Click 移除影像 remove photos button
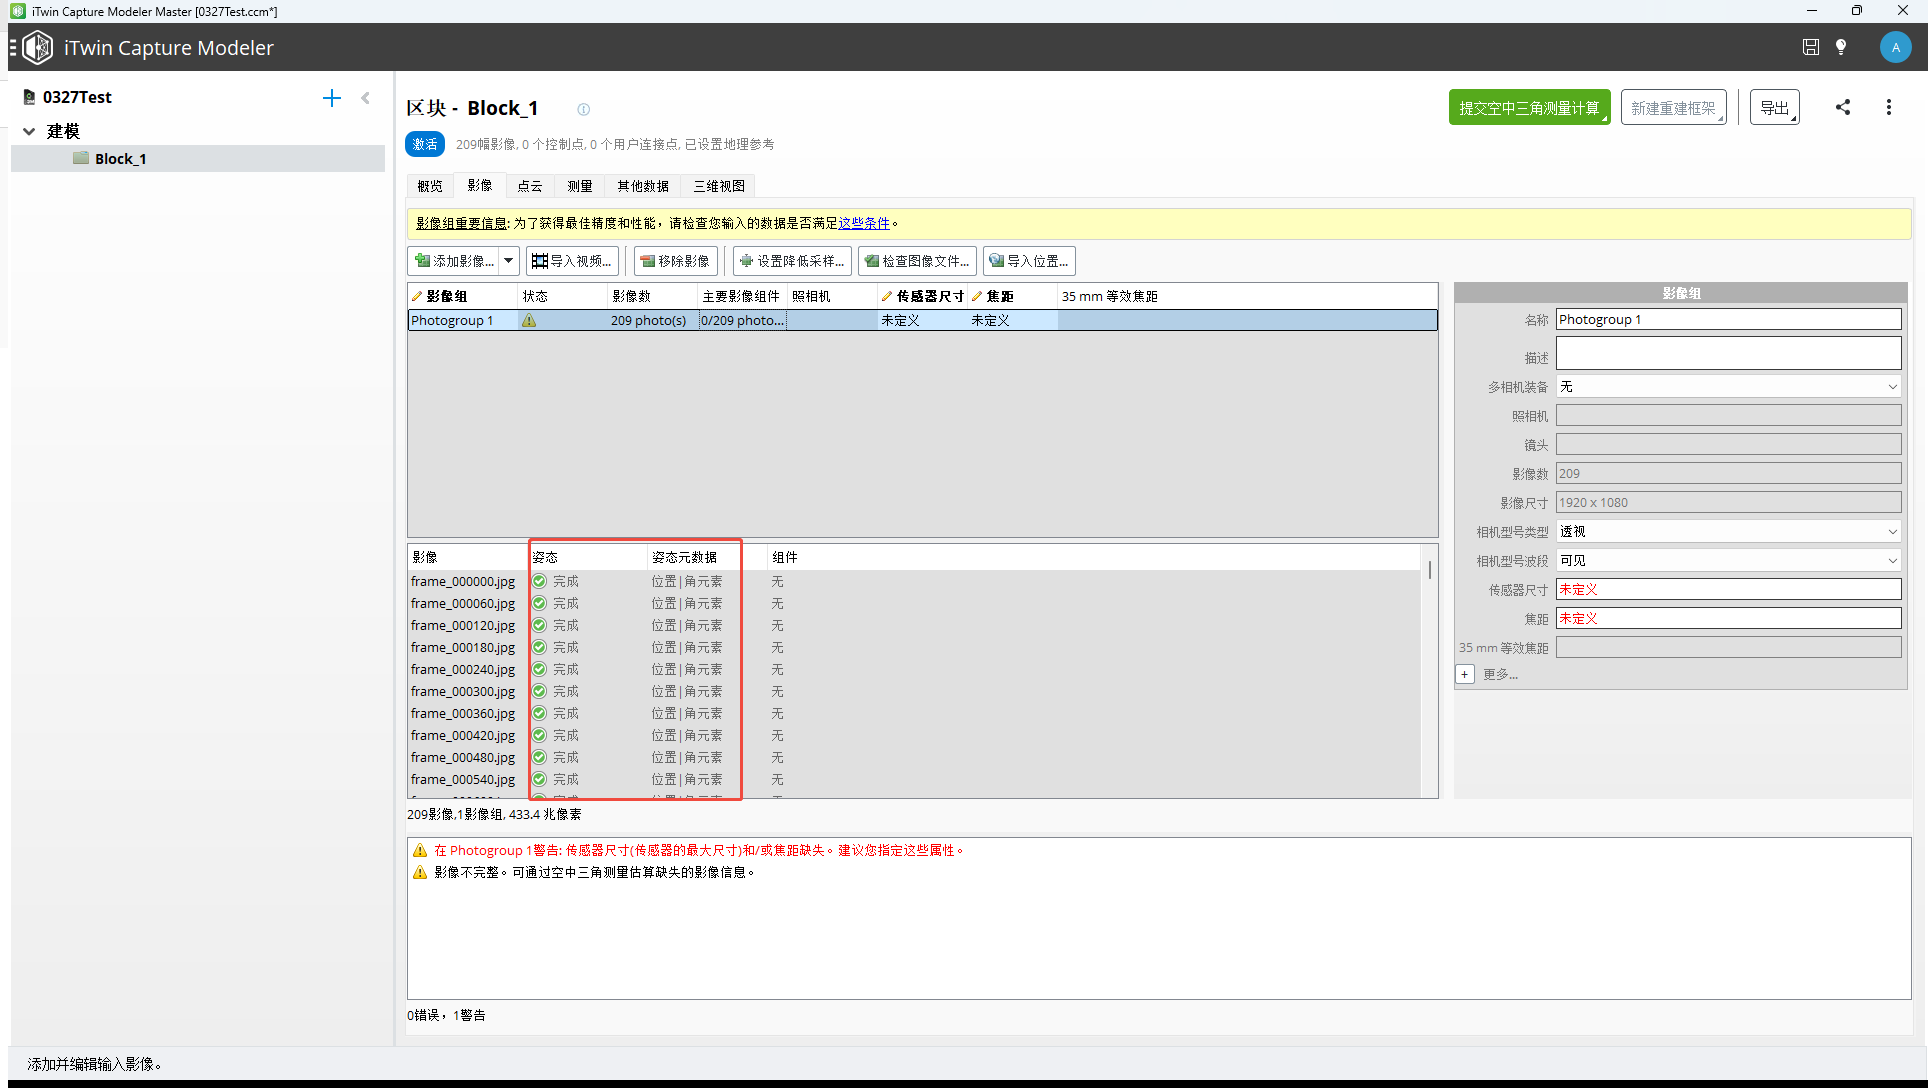Viewport: 1928px width, 1088px height. coord(675,261)
